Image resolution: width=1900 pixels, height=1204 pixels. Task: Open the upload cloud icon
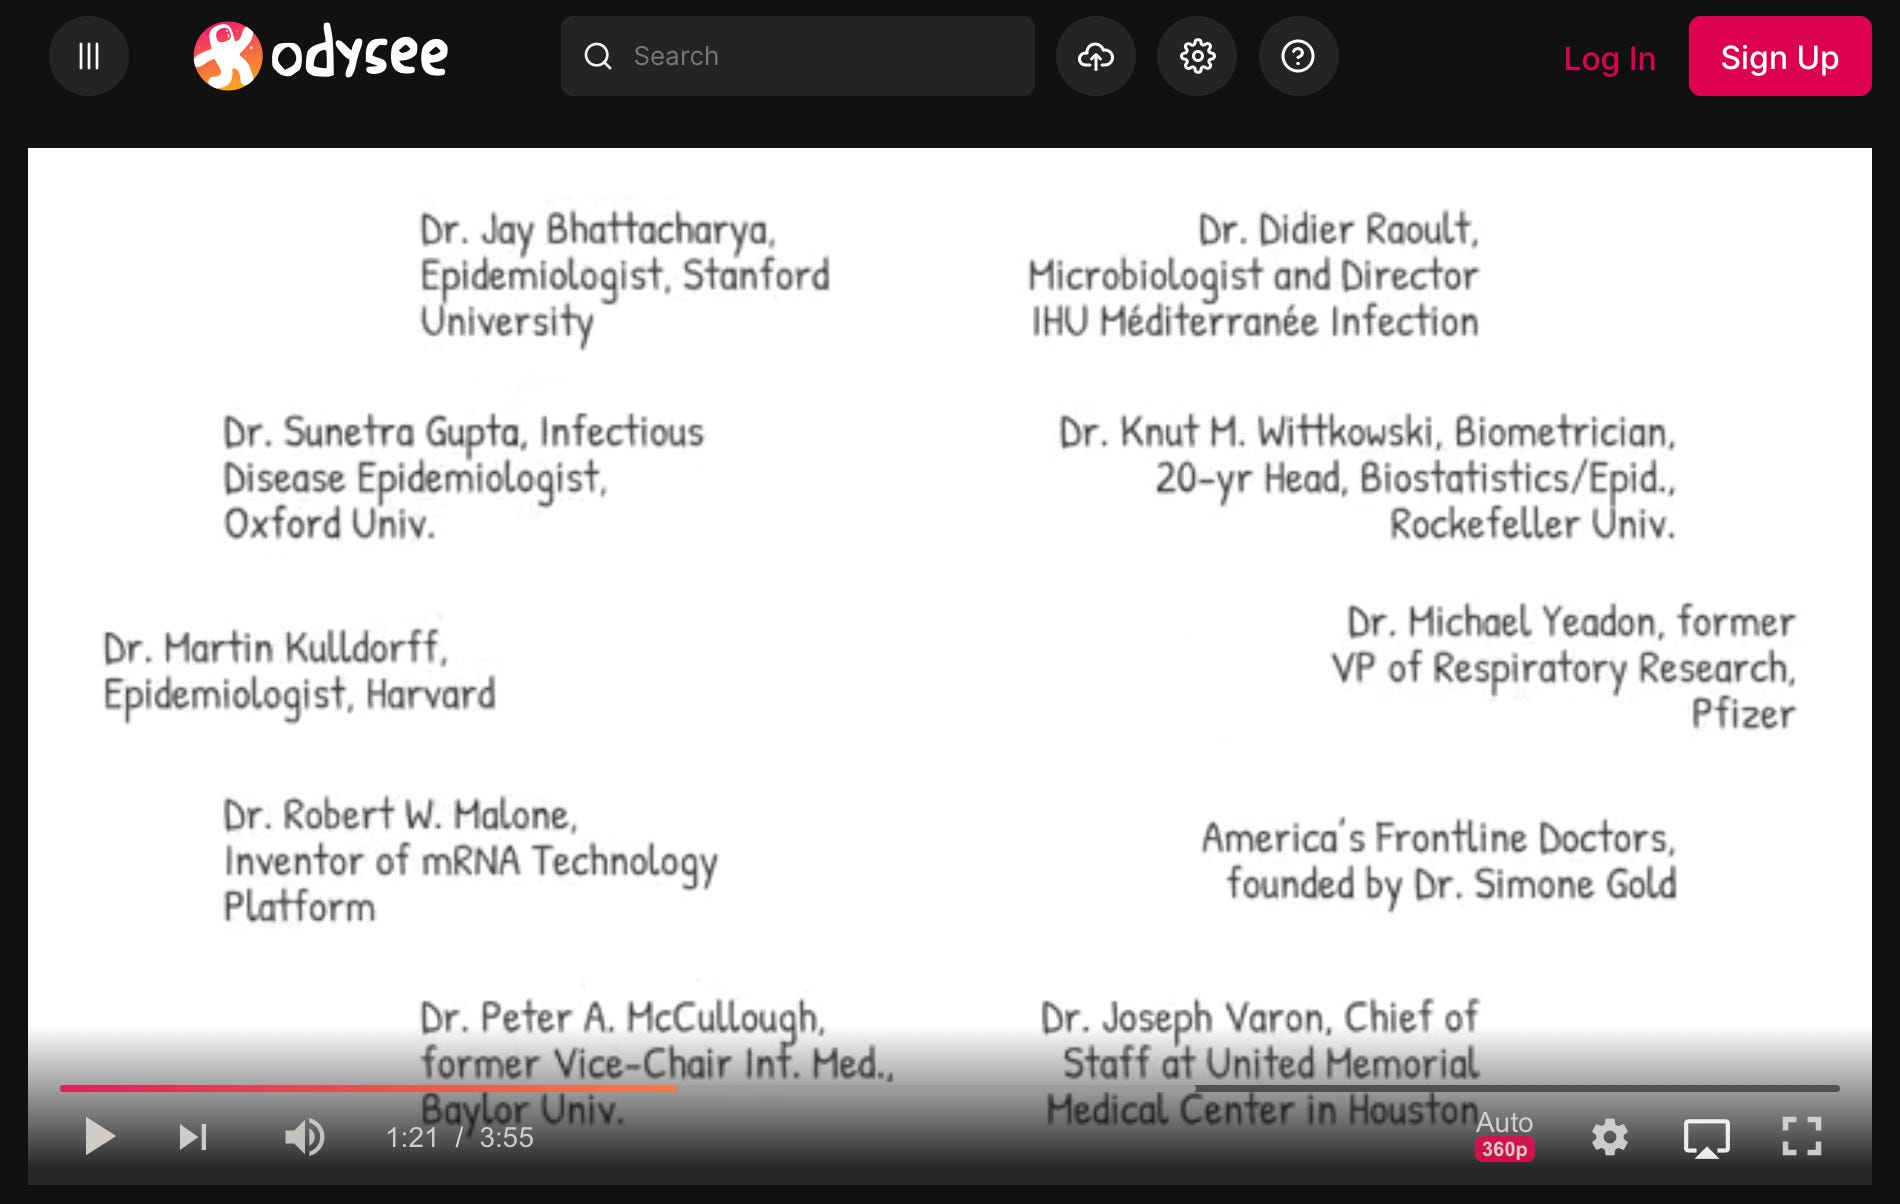(1096, 56)
